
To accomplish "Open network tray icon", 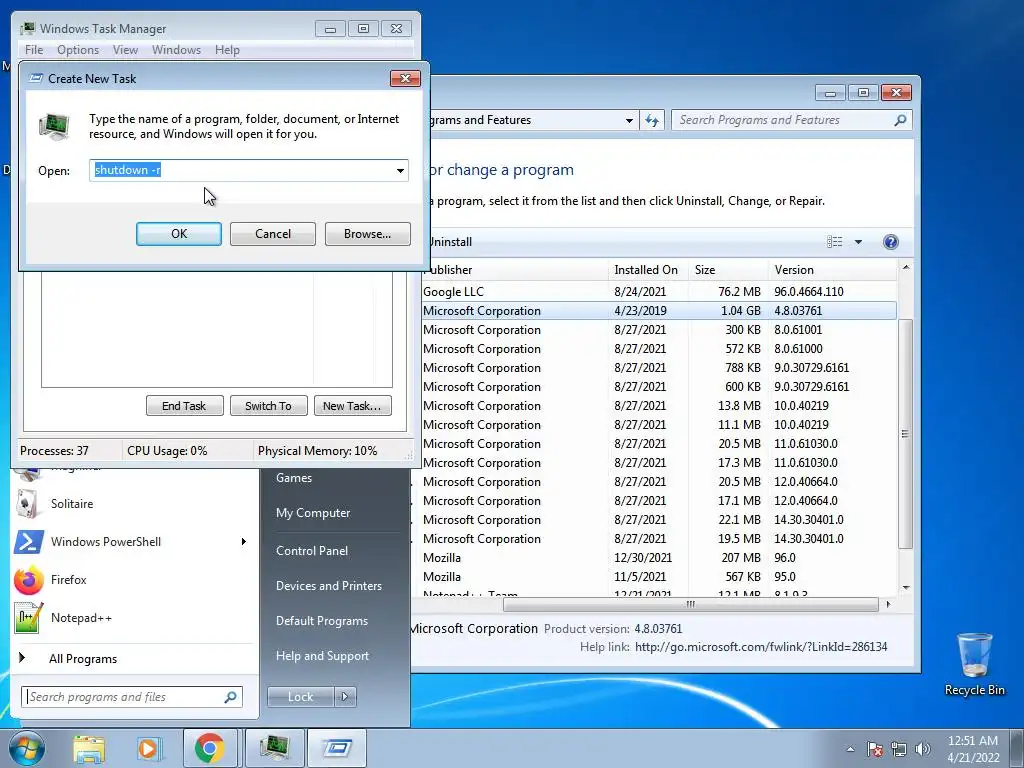I will pos(899,749).
